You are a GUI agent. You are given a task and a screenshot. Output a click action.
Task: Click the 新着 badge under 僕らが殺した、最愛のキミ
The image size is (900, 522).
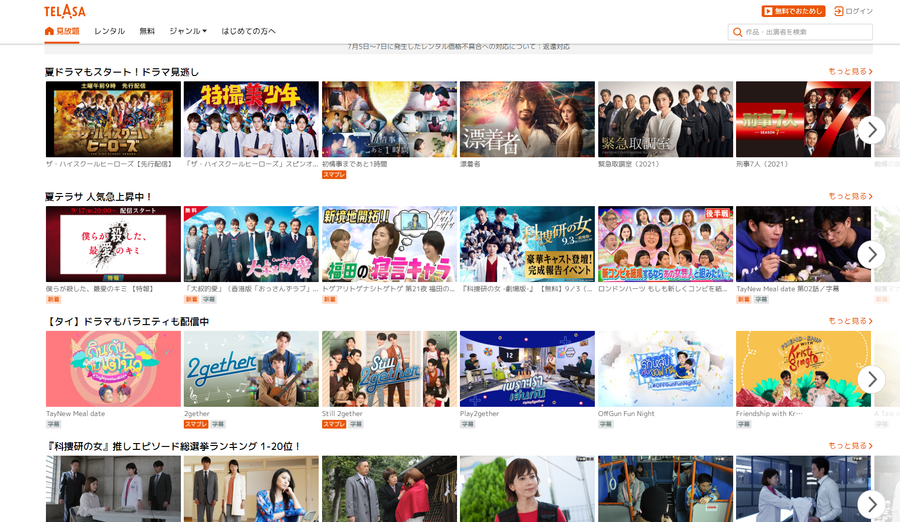tap(53, 299)
